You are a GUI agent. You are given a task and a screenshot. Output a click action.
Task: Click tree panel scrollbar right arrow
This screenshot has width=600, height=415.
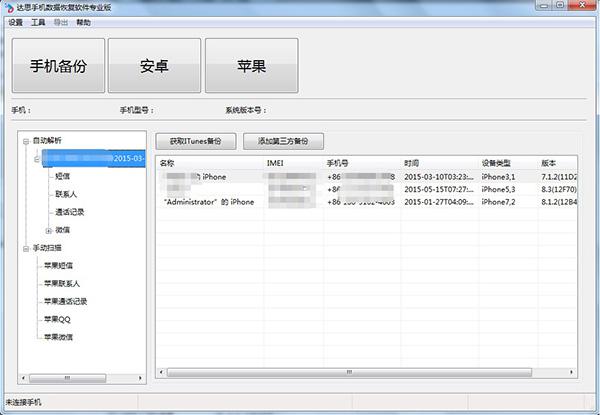point(140,378)
